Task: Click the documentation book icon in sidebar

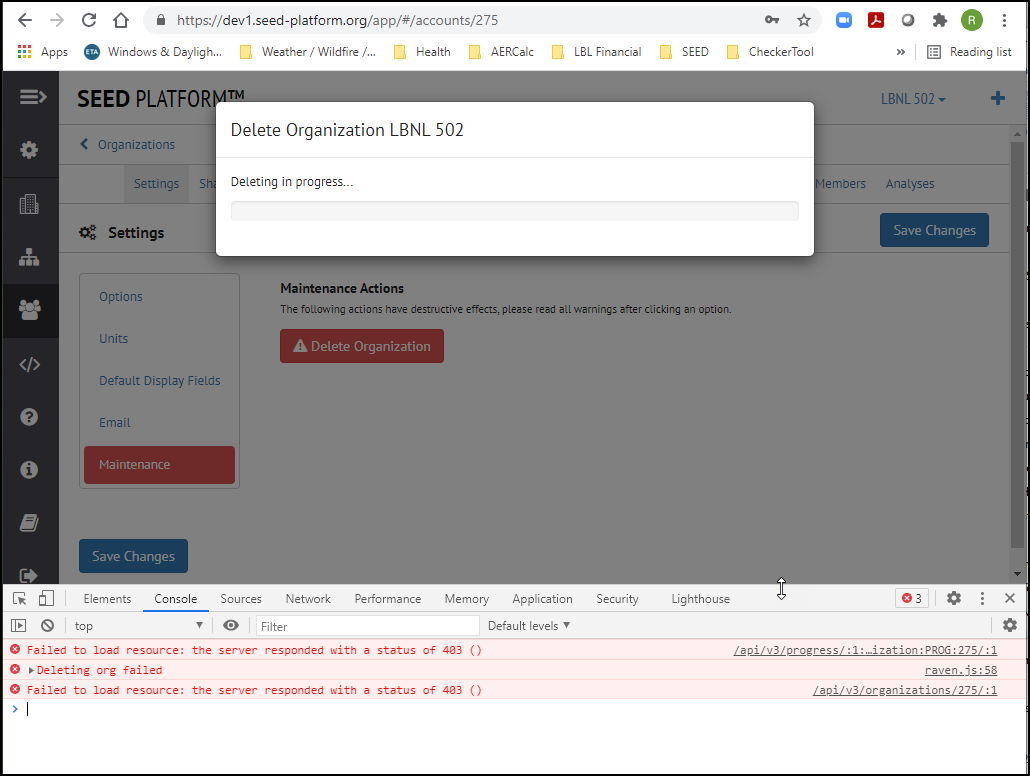Action: tap(31, 522)
